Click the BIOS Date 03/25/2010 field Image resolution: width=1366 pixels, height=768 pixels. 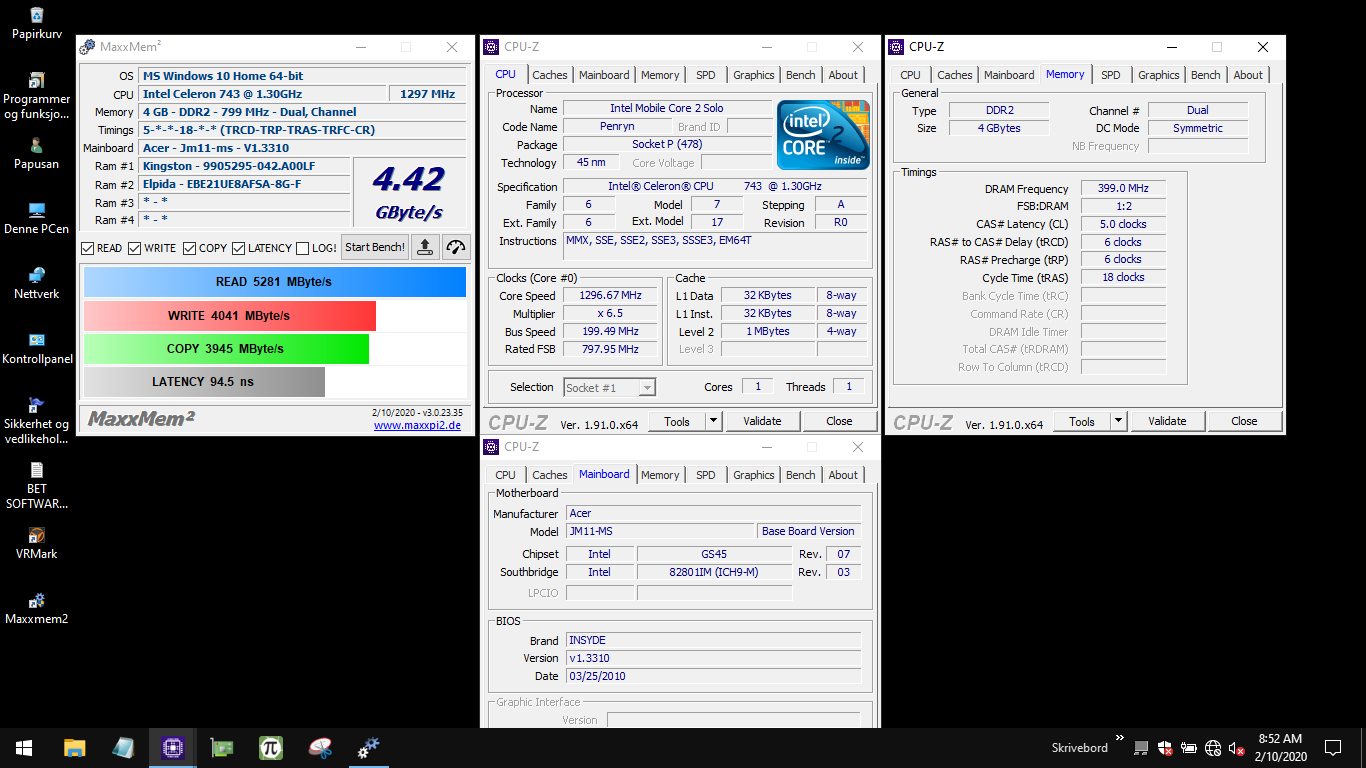(714, 676)
